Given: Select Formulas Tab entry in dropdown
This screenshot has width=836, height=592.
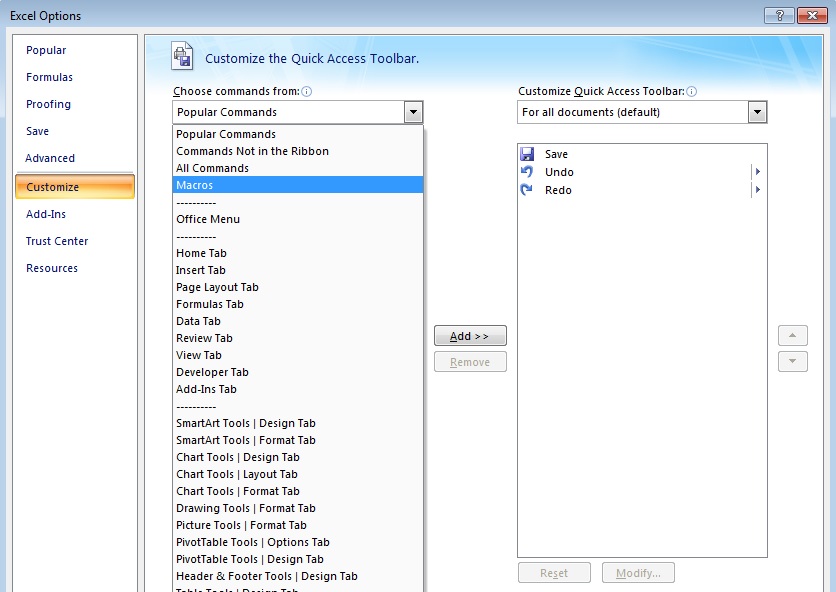Looking at the screenshot, I should [298, 305].
